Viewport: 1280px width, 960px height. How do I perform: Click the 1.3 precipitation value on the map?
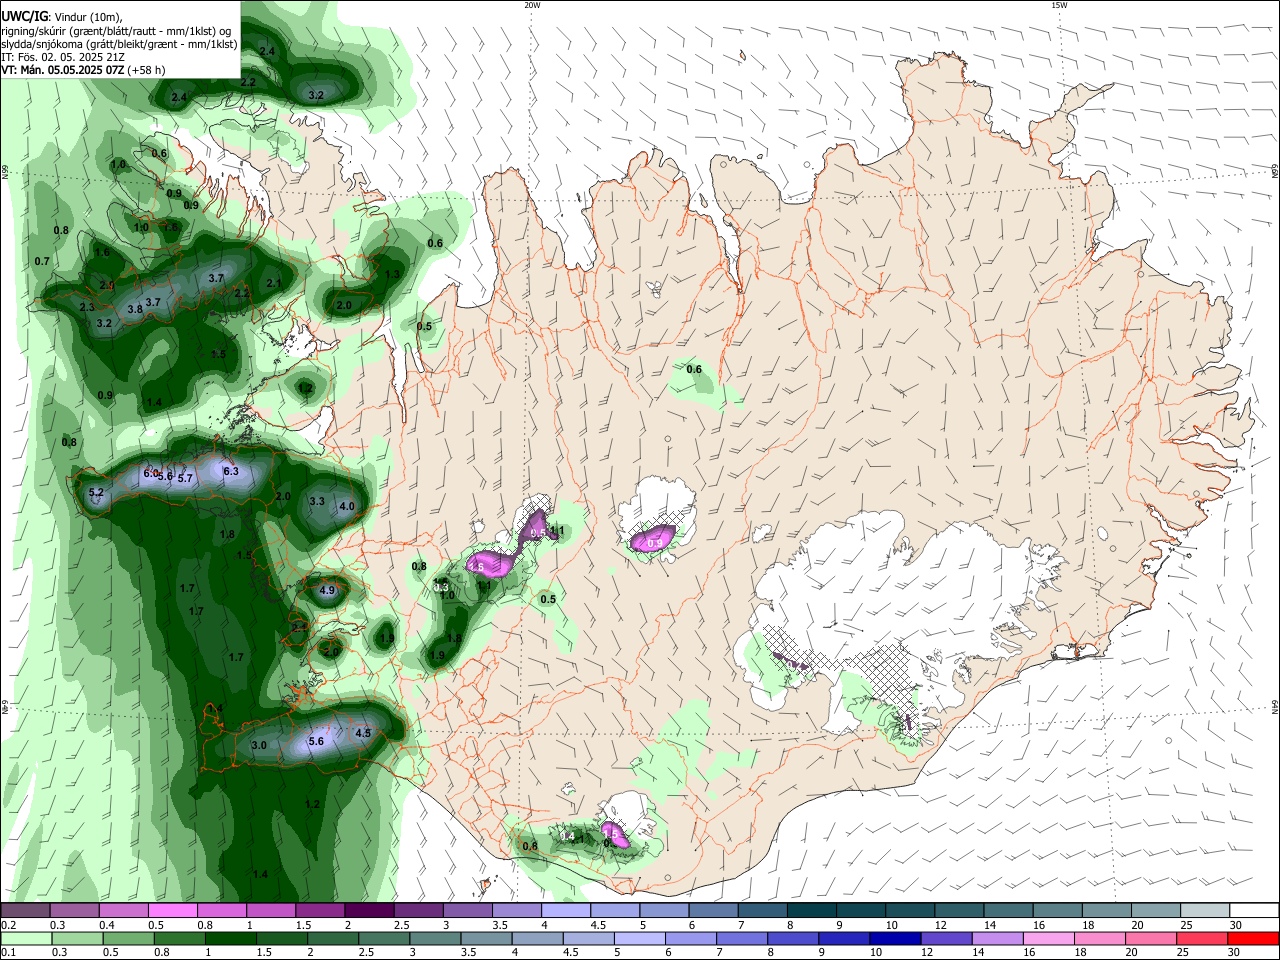[x=392, y=274]
